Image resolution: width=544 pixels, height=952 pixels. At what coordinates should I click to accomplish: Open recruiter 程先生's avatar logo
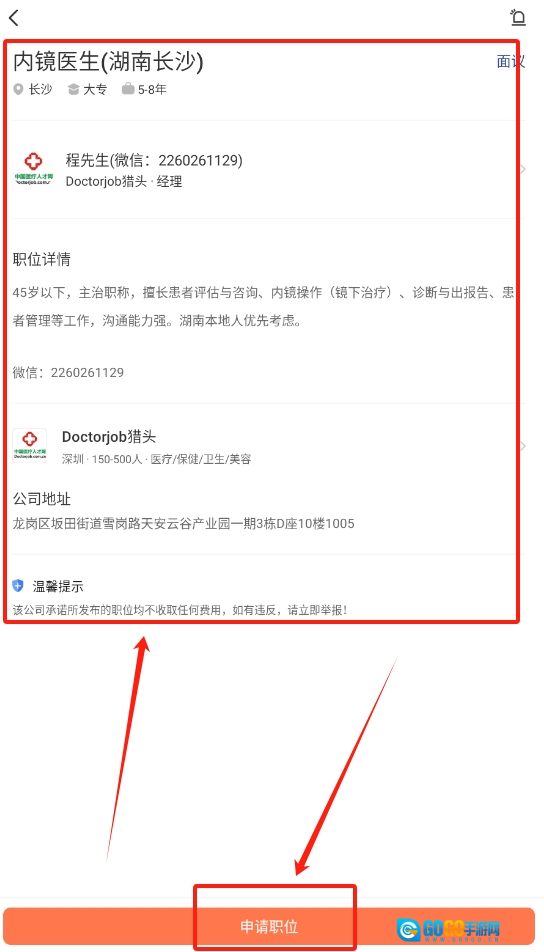[x=33, y=169]
